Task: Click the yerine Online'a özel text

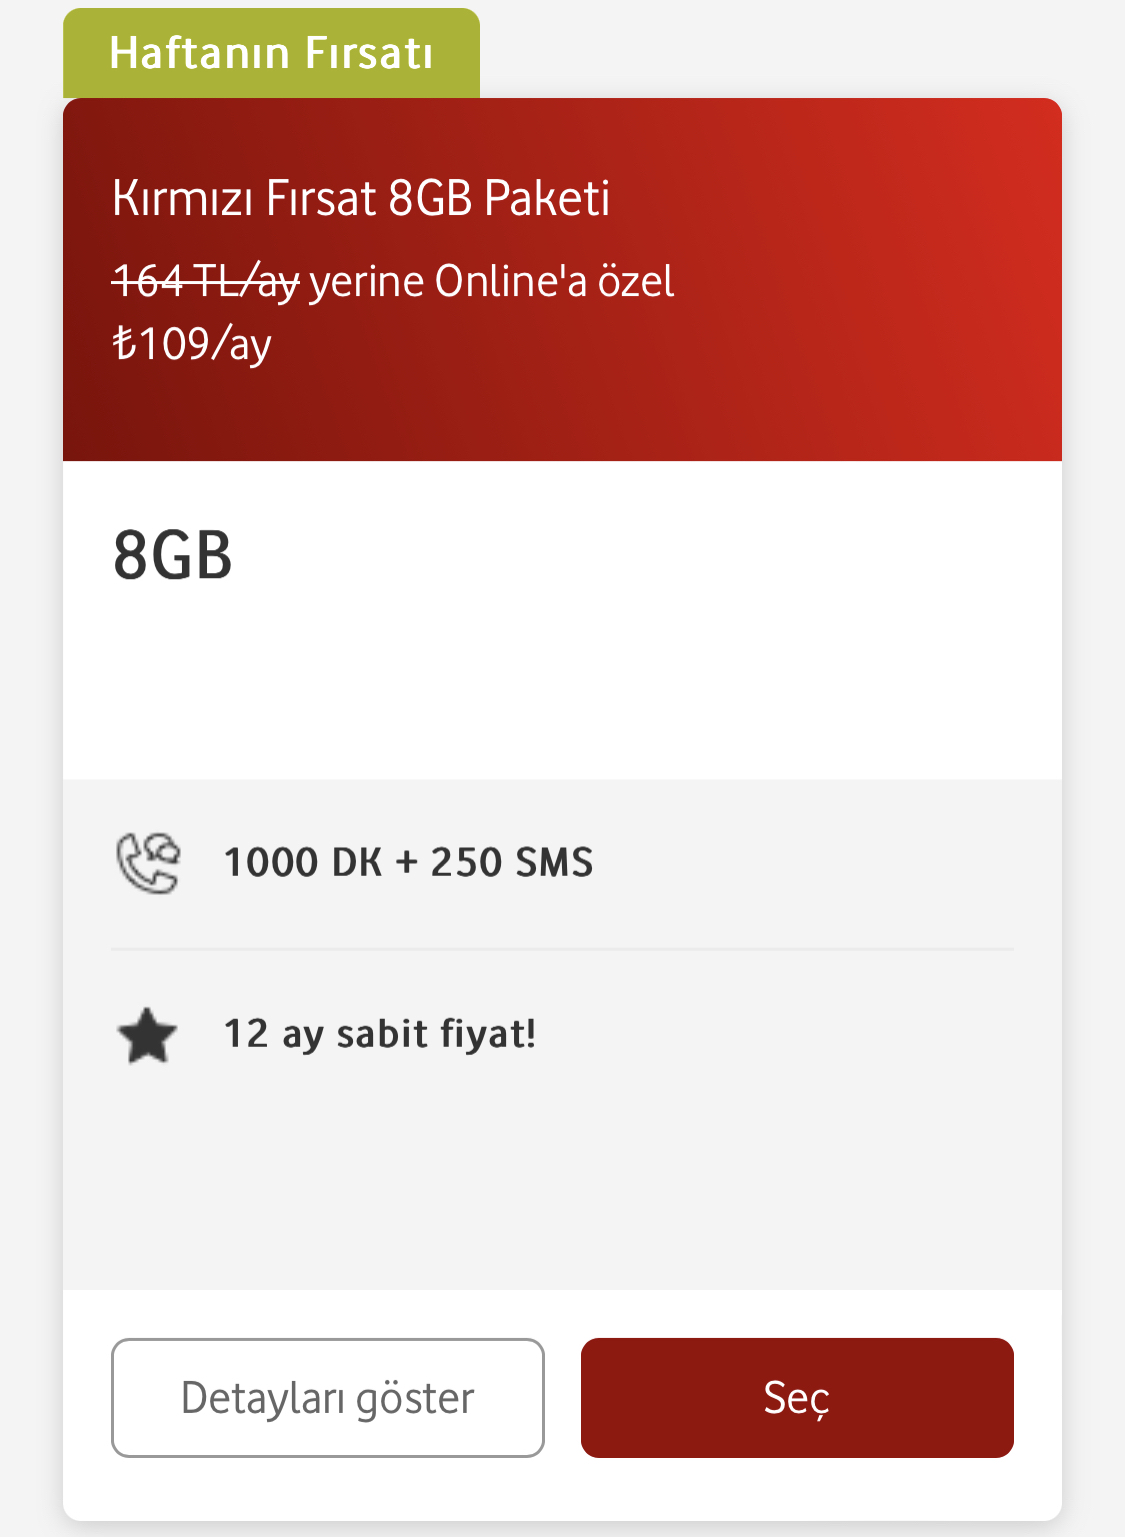Action: point(492,282)
